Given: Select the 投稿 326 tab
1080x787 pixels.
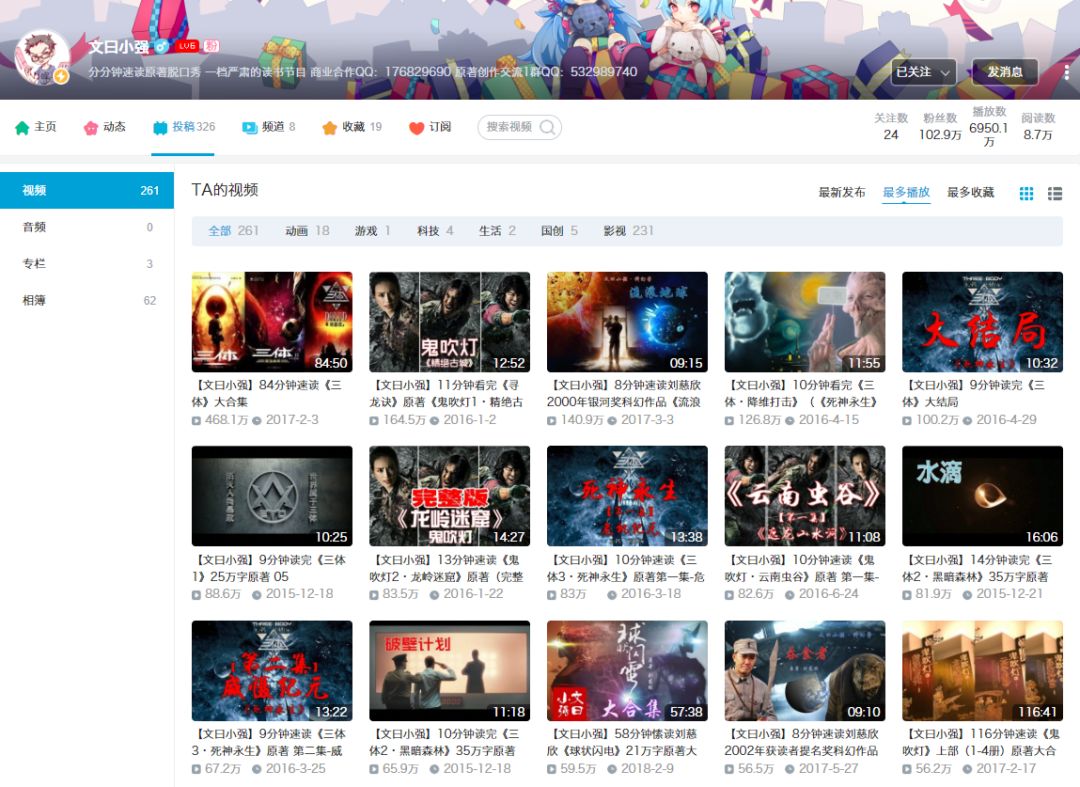Looking at the screenshot, I should 184,127.
